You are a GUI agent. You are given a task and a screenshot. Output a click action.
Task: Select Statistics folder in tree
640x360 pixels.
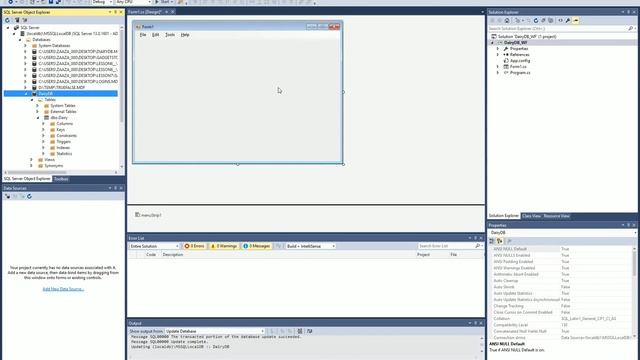pyautogui.click(x=64, y=153)
